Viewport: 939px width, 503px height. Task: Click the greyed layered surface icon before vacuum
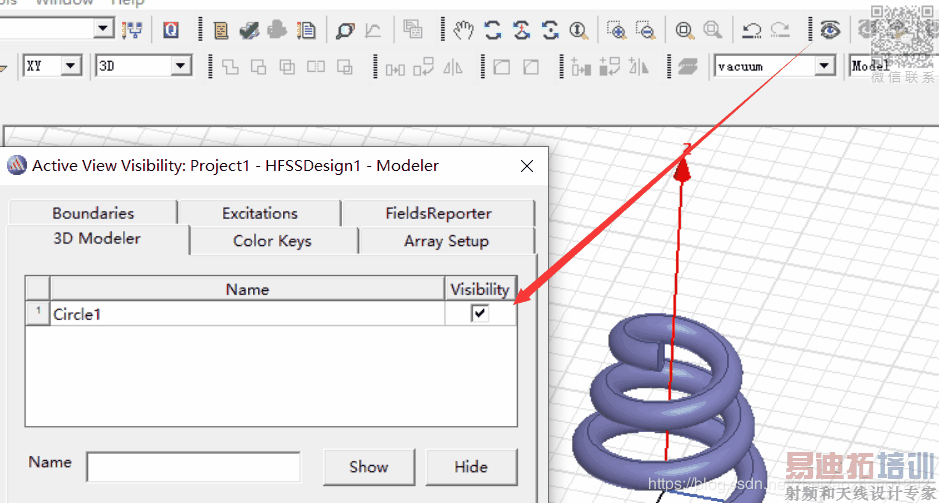pos(687,66)
